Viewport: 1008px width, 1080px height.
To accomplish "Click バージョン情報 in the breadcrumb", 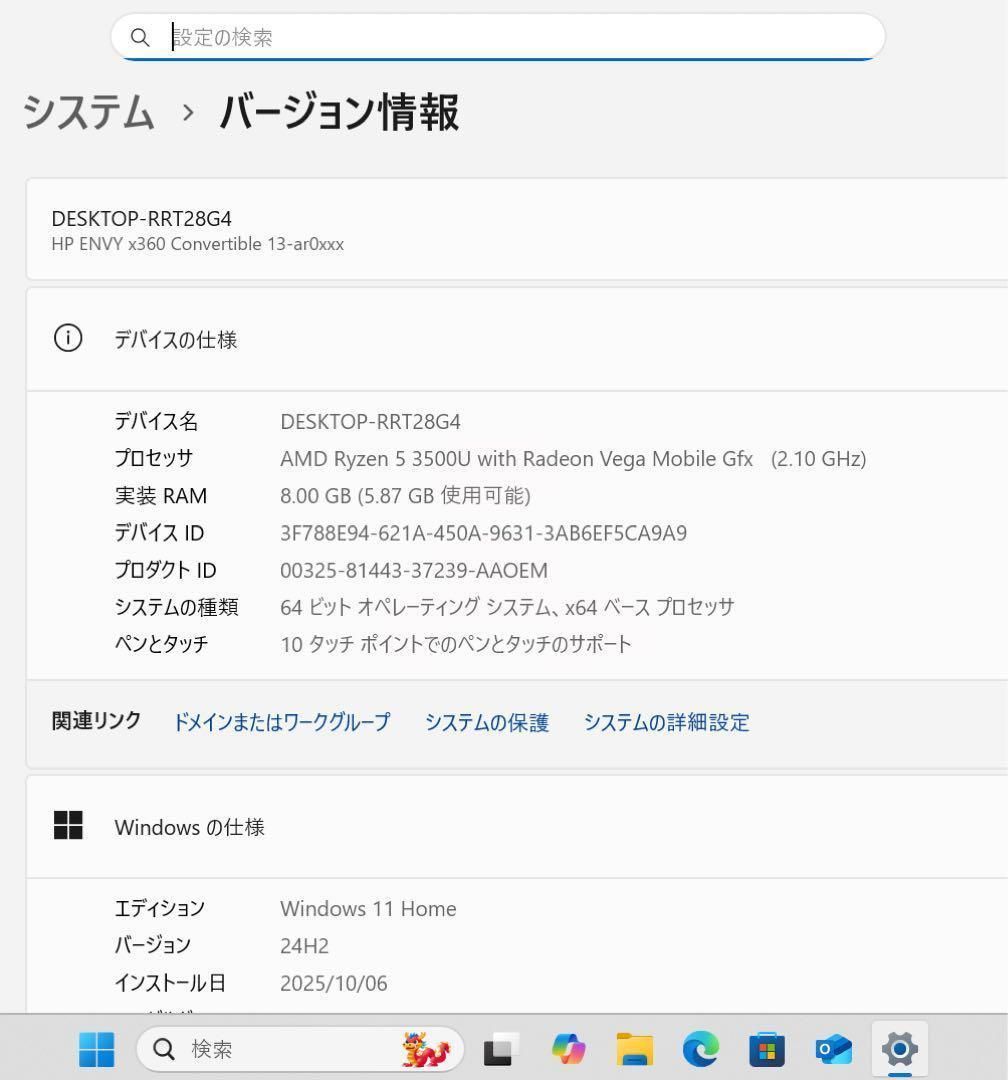I will point(340,113).
